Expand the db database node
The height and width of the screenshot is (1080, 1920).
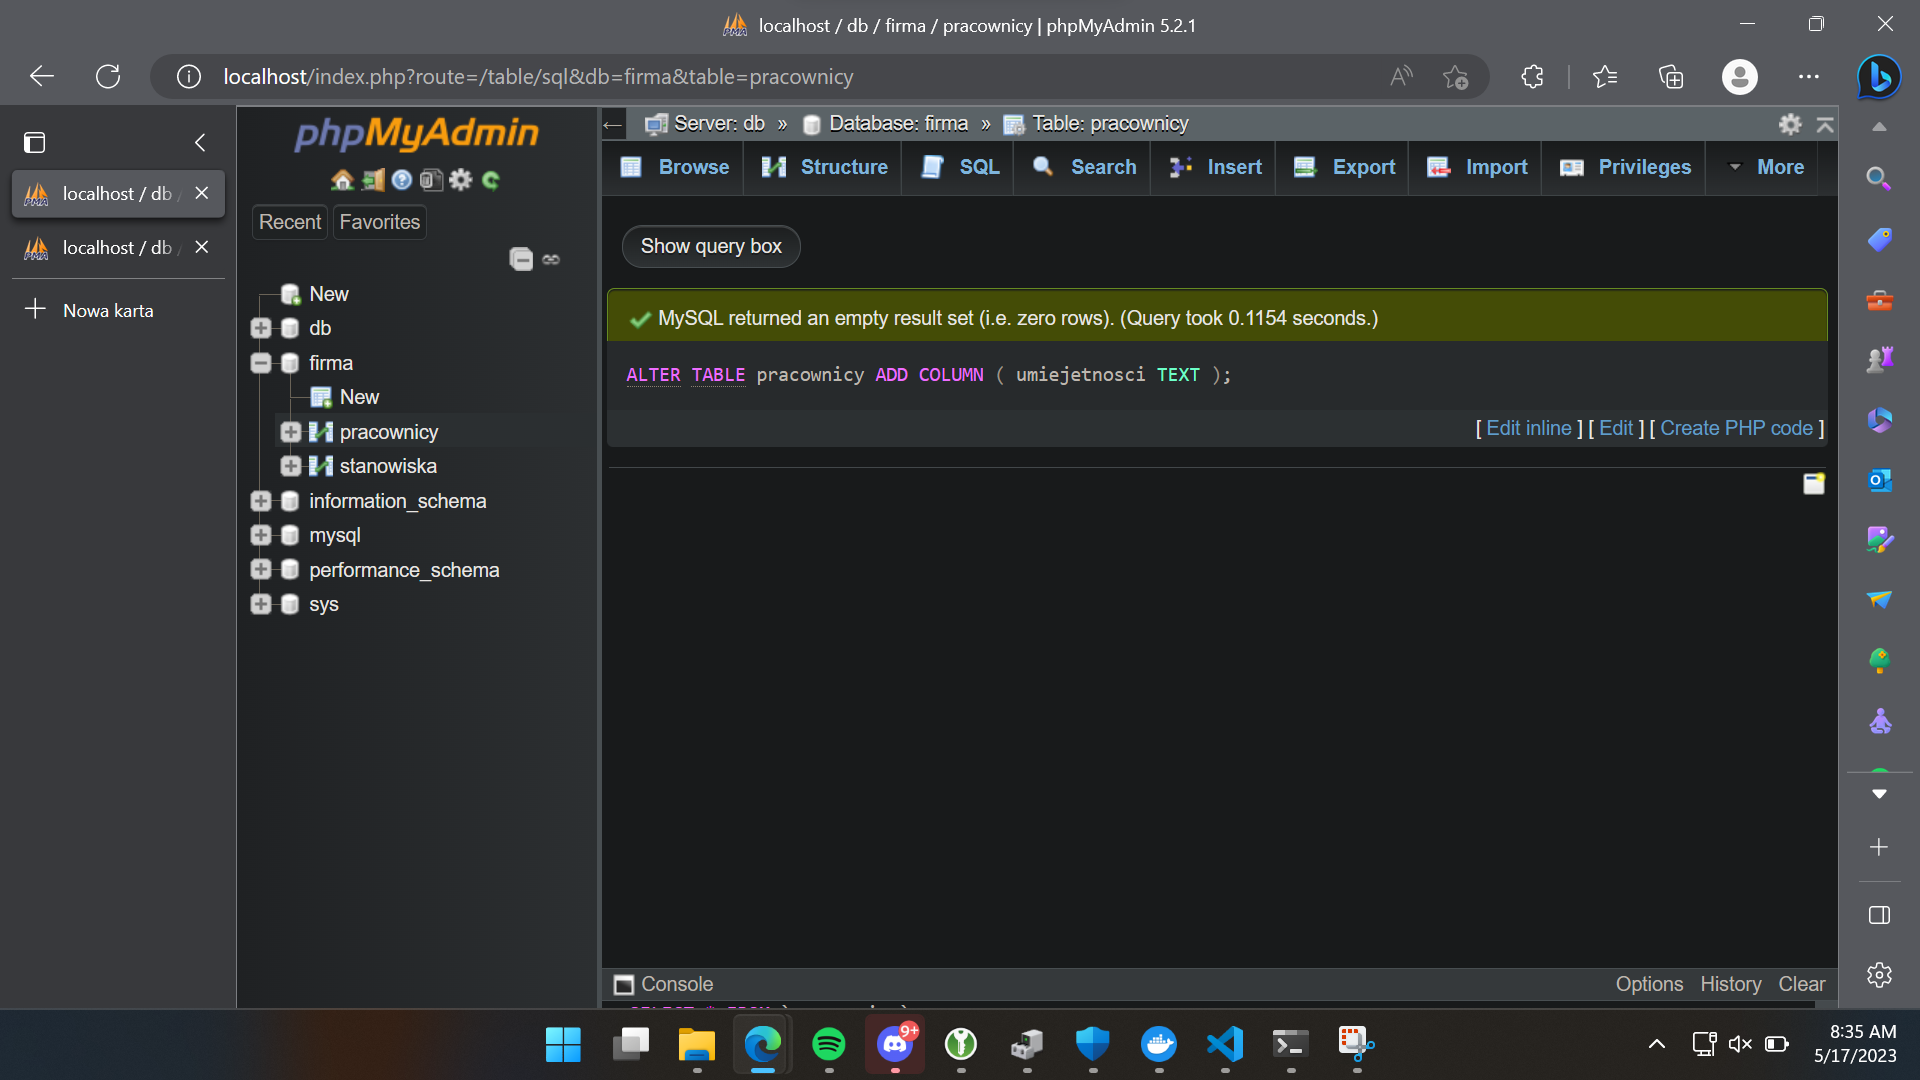coord(261,328)
